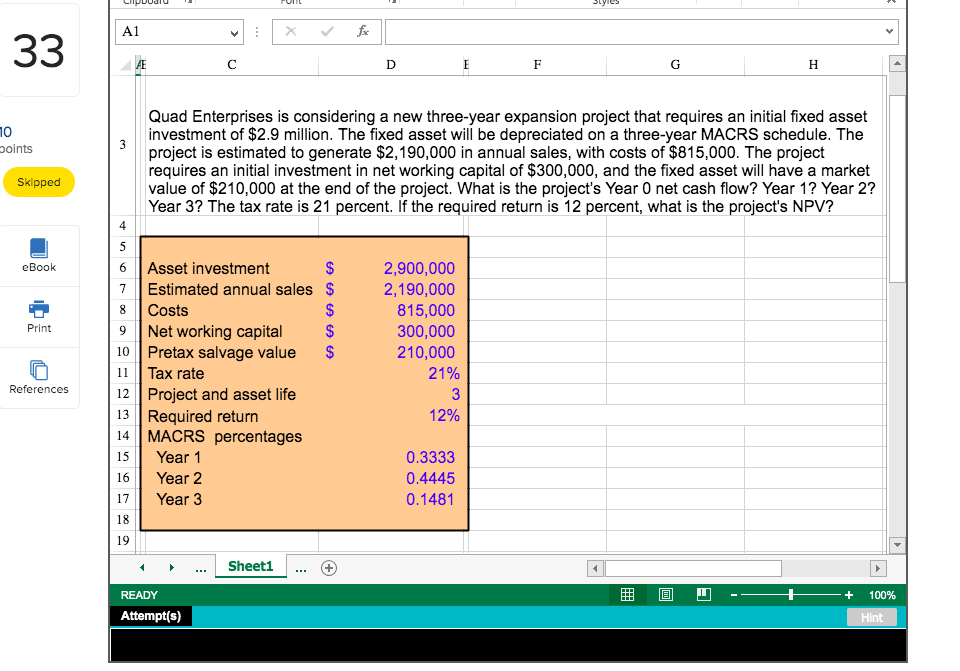Open the Insert Function (fx) dialog
The height and width of the screenshot is (671, 960).
(x=363, y=31)
